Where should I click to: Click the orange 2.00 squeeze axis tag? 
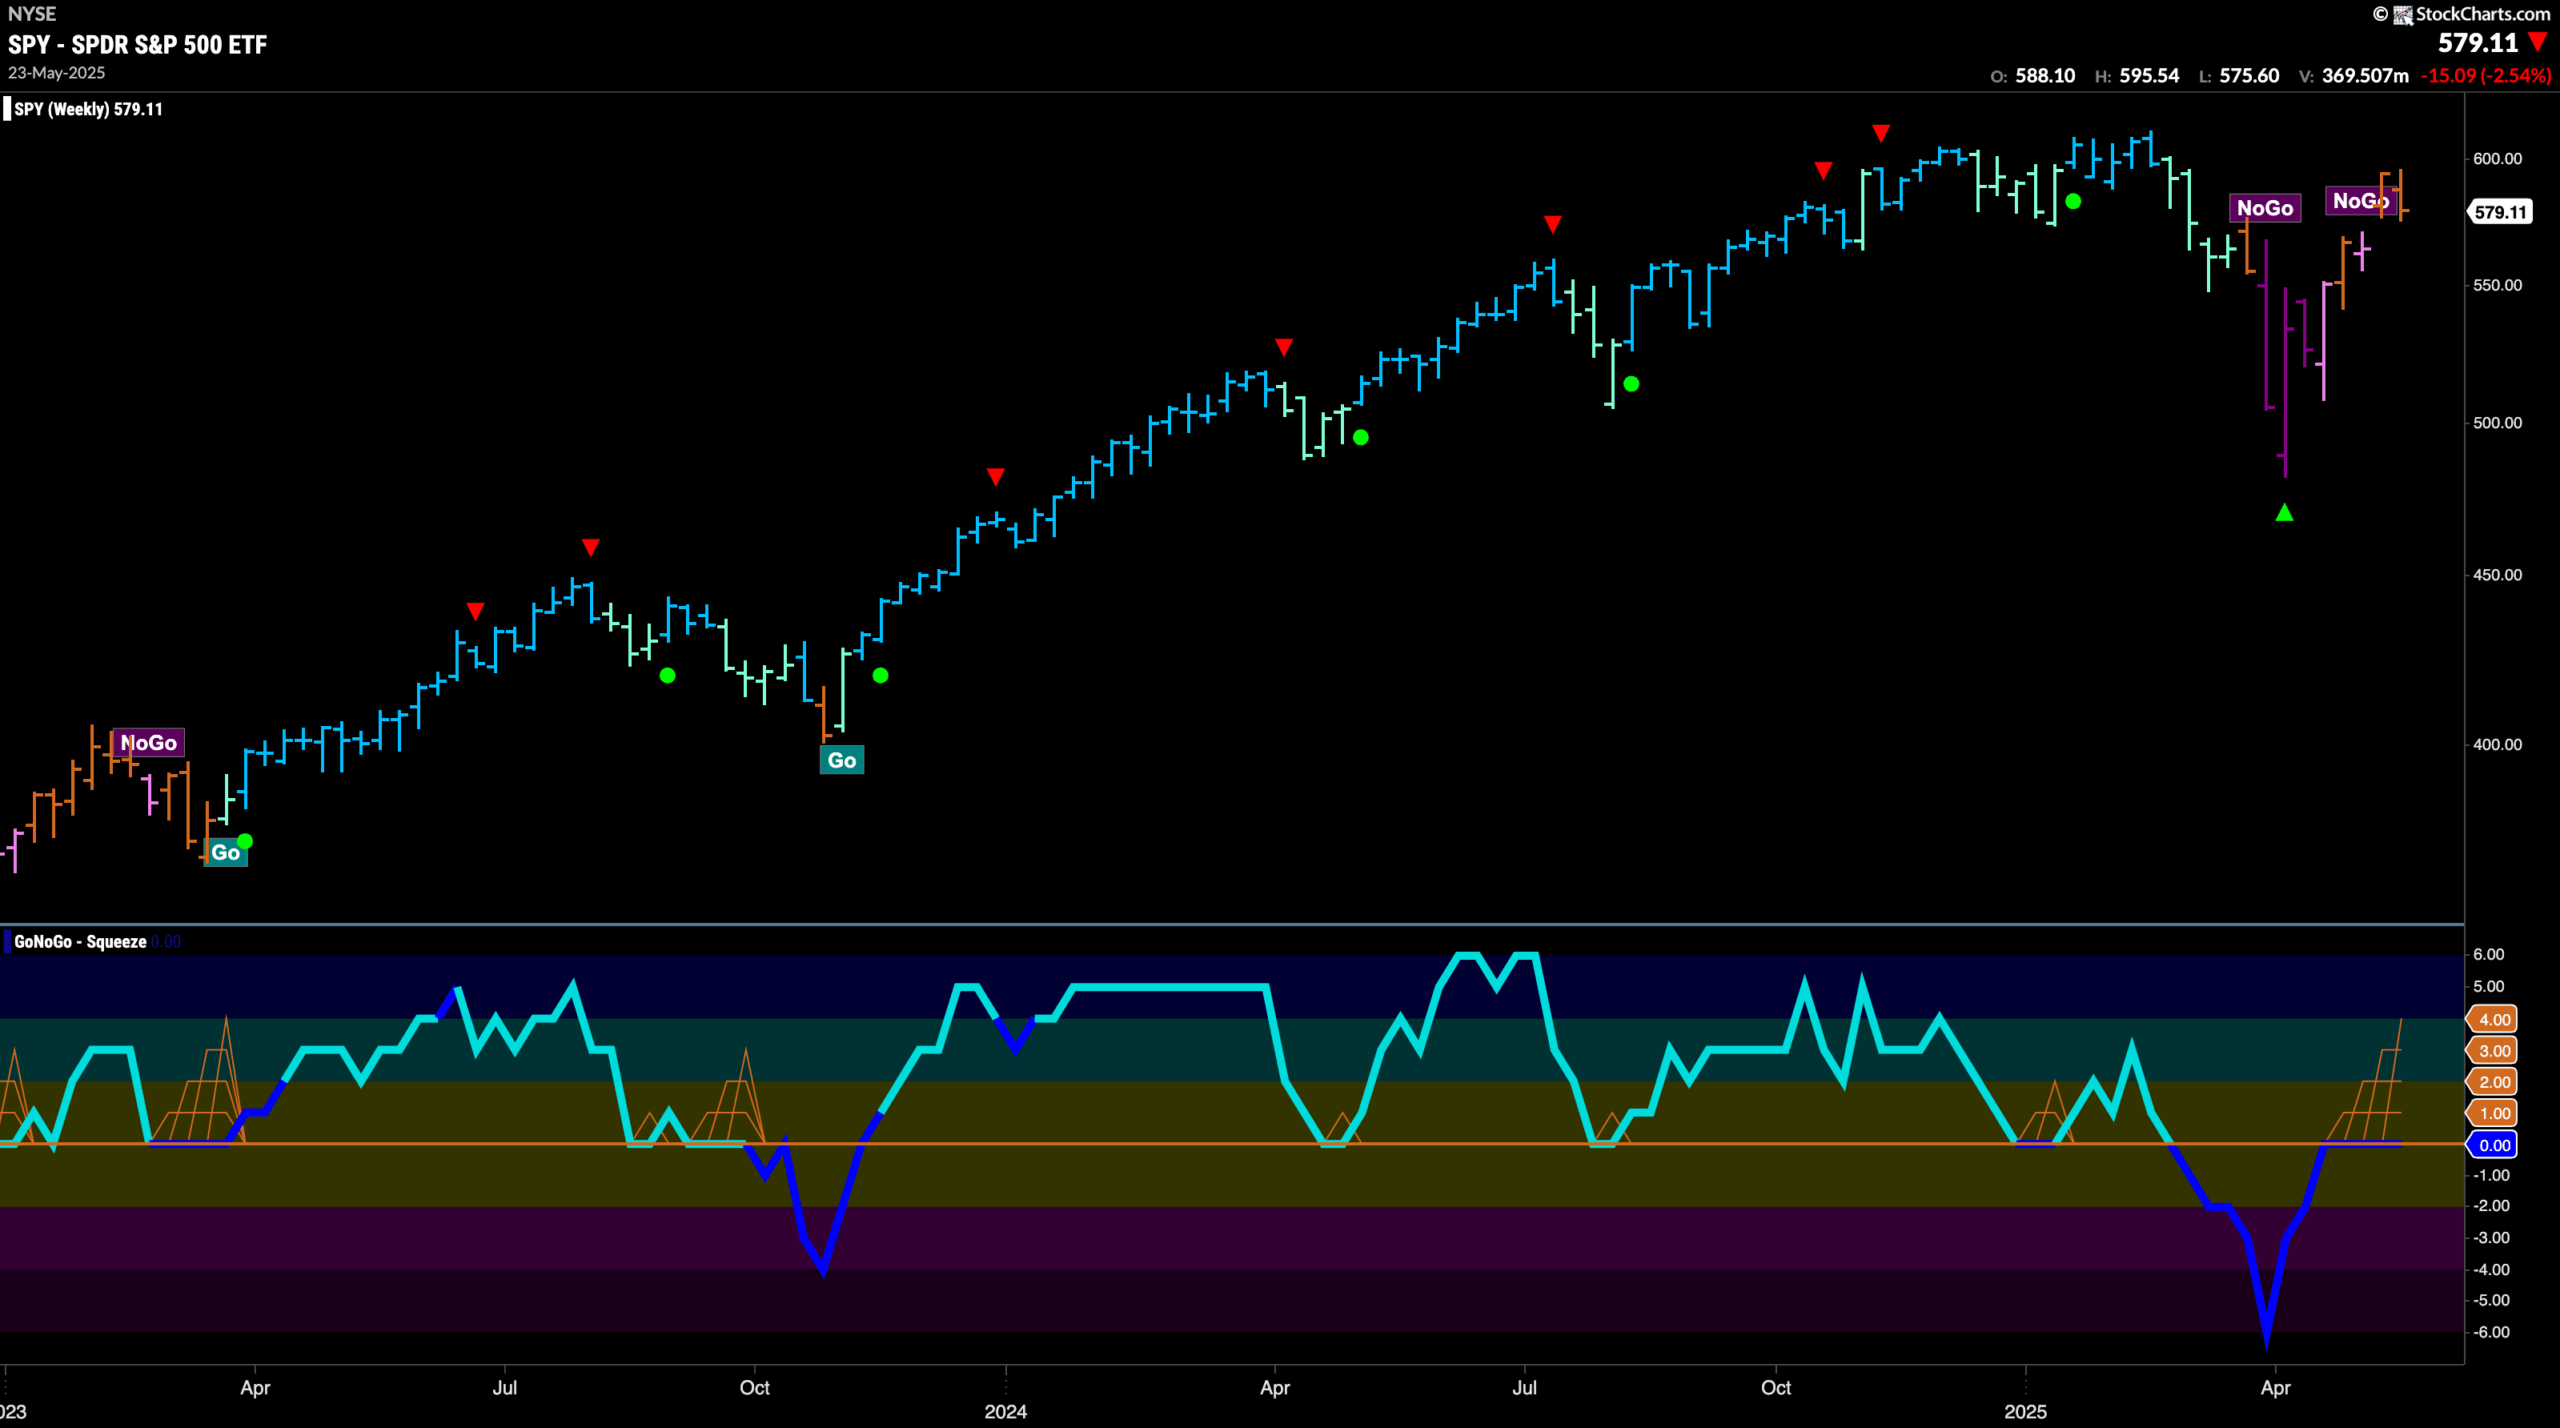click(x=2493, y=1083)
